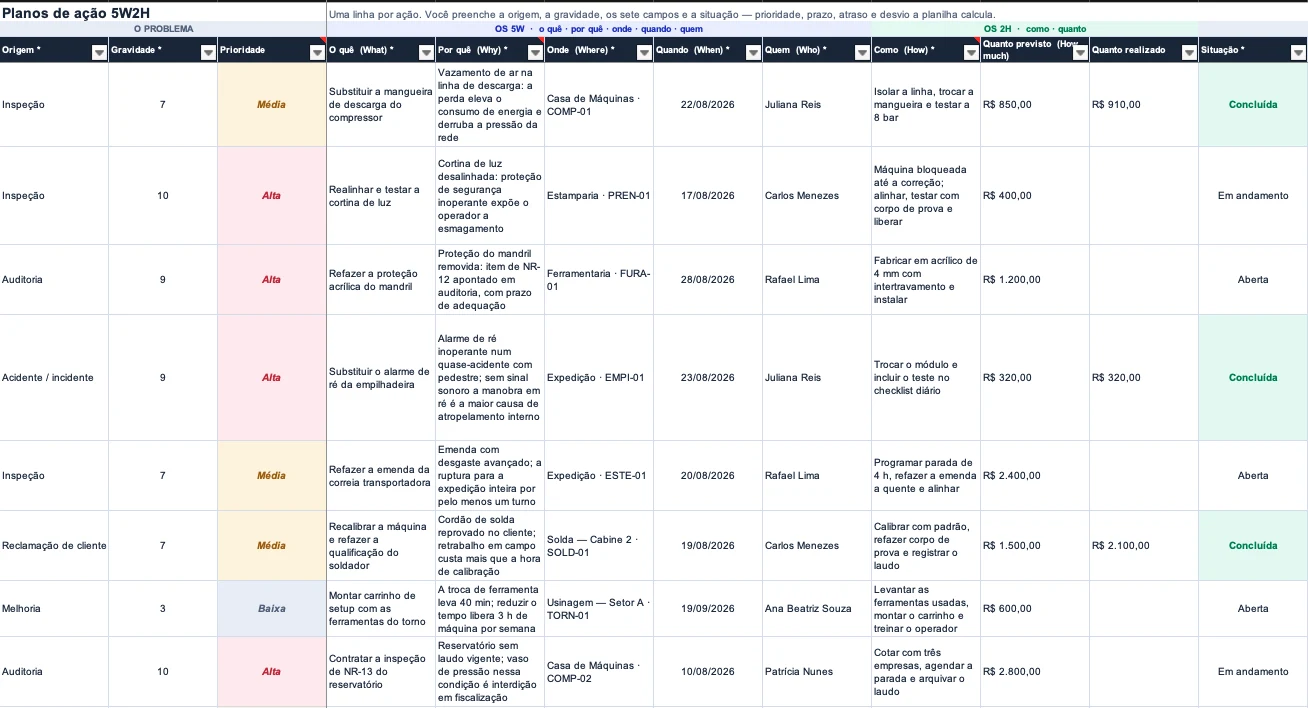Open the Situação column filter dropdown

pyautogui.click(x=1298, y=54)
